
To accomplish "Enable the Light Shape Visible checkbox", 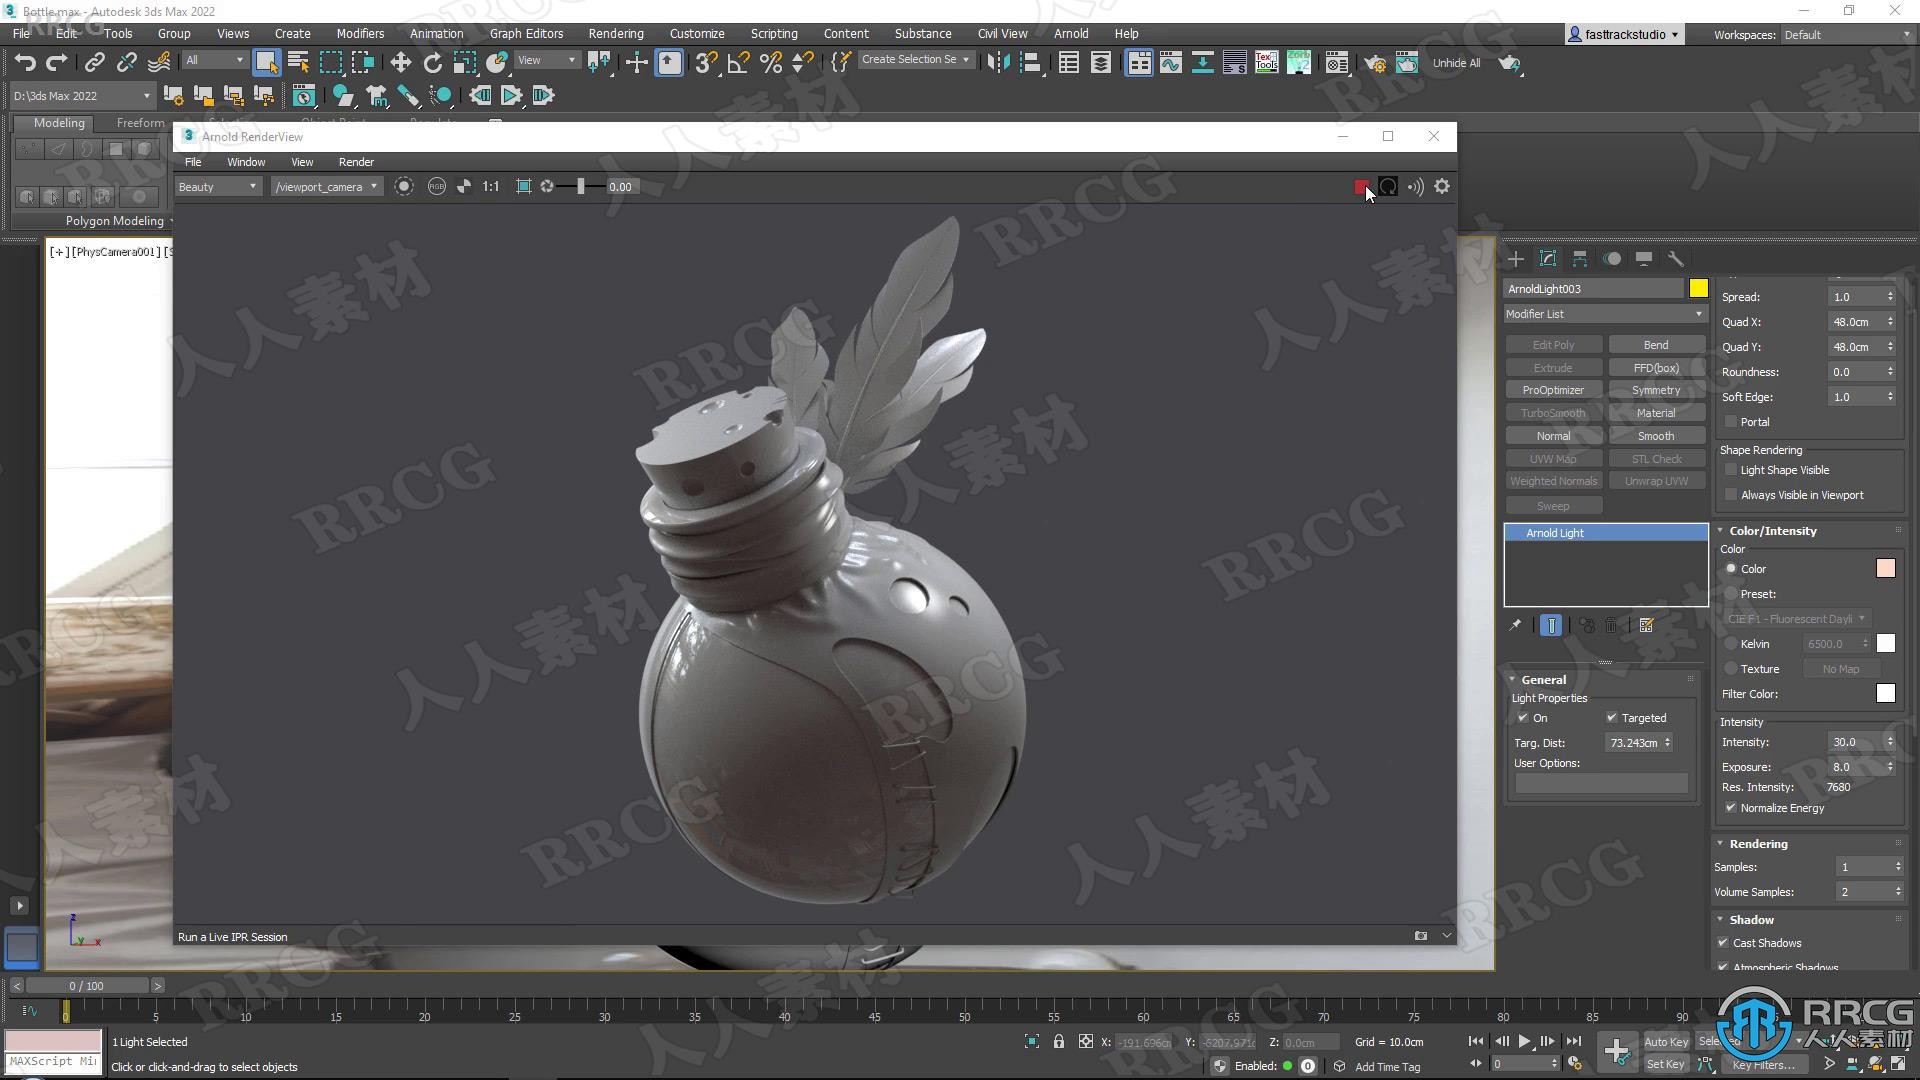I will click(1731, 470).
